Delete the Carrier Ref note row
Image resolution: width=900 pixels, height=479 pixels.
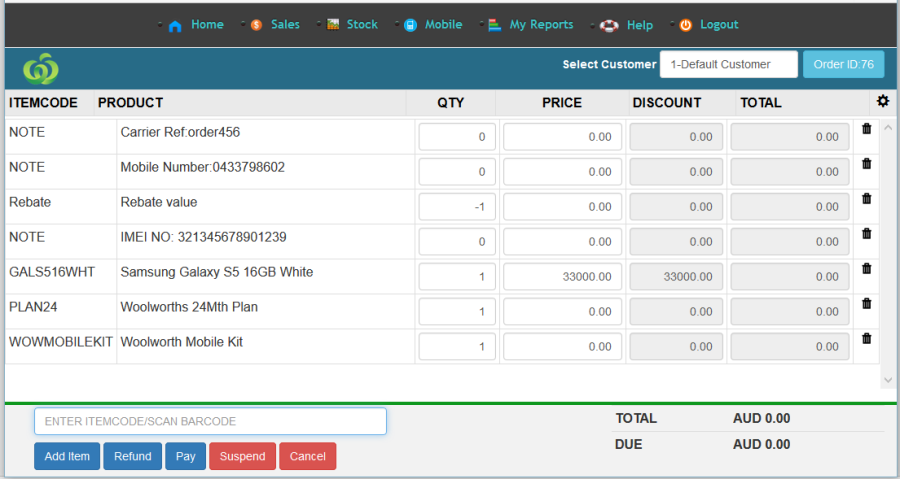[867, 129]
